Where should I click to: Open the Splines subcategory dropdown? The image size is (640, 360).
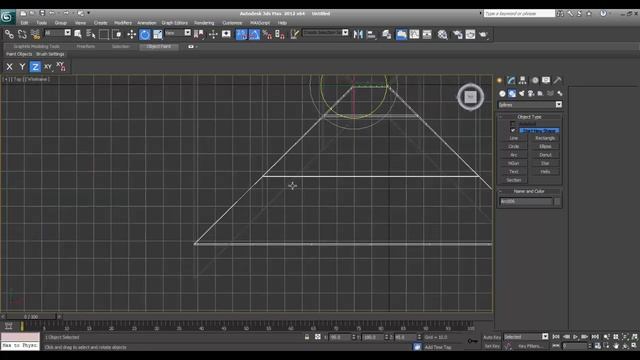click(x=530, y=105)
